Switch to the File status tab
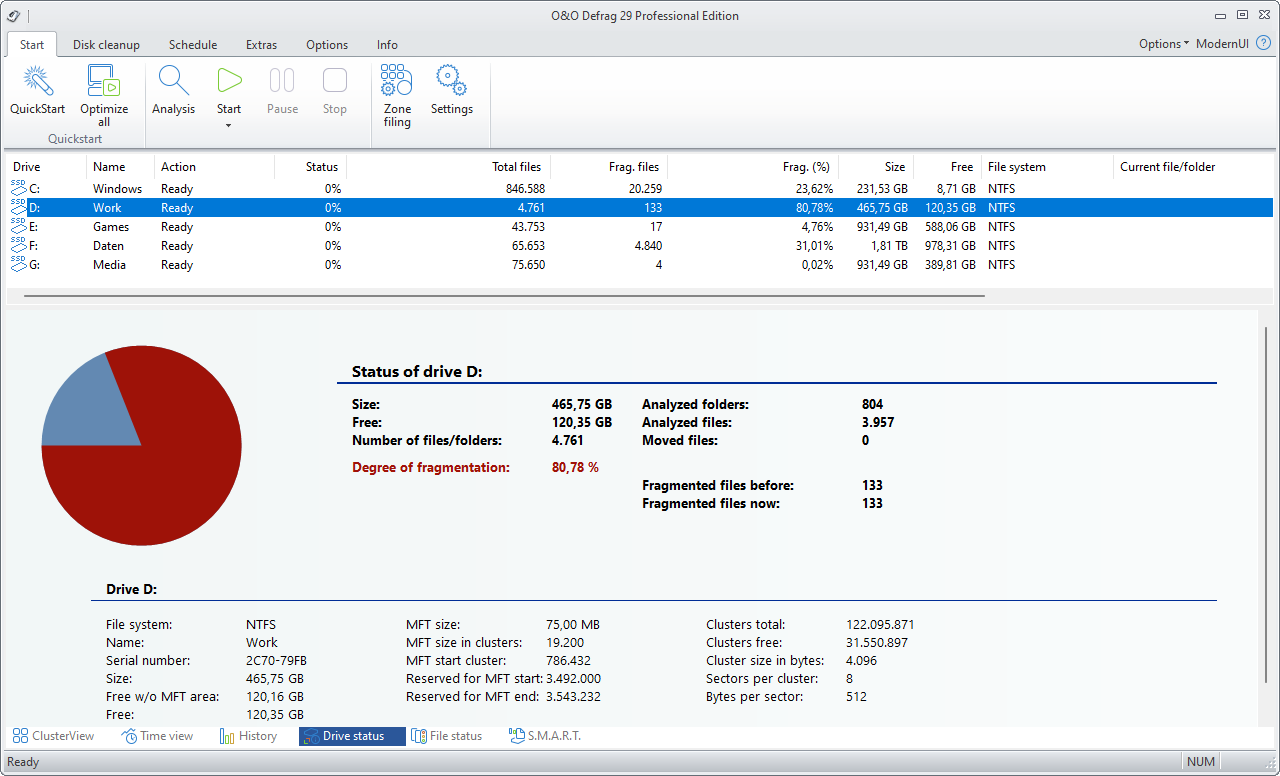1280x776 pixels. coord(446,736)
